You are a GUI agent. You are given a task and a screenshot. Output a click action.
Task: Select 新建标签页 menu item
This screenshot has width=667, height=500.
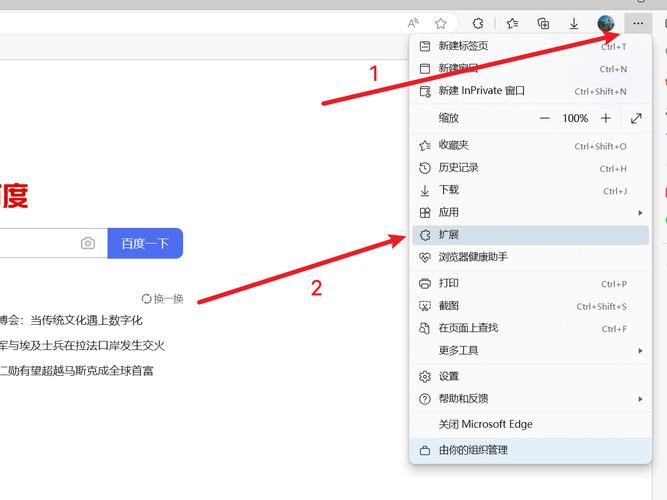coord(530,46)
